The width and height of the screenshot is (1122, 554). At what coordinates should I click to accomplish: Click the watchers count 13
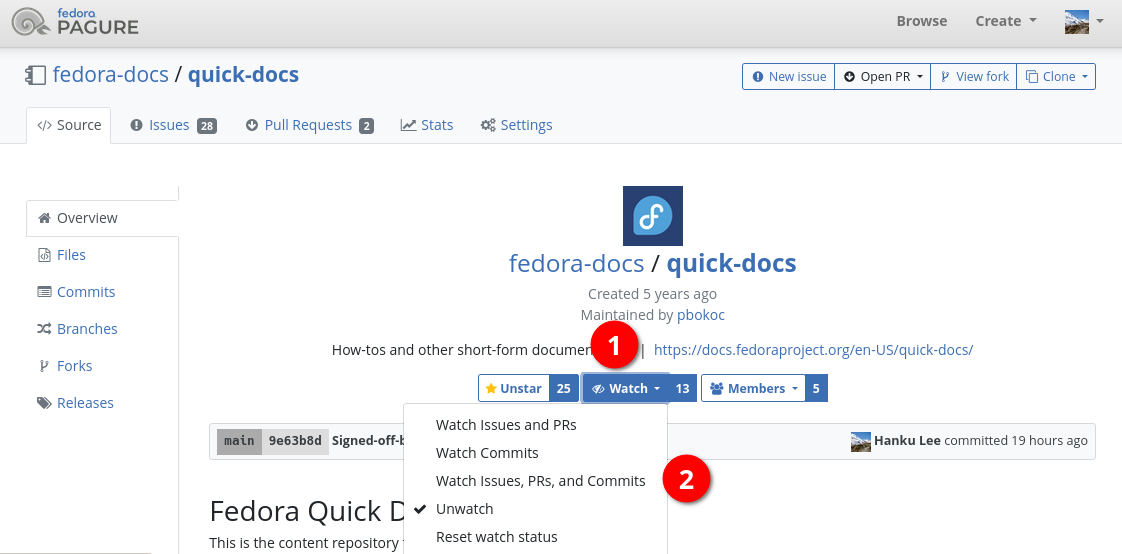[x=682, y=389]
